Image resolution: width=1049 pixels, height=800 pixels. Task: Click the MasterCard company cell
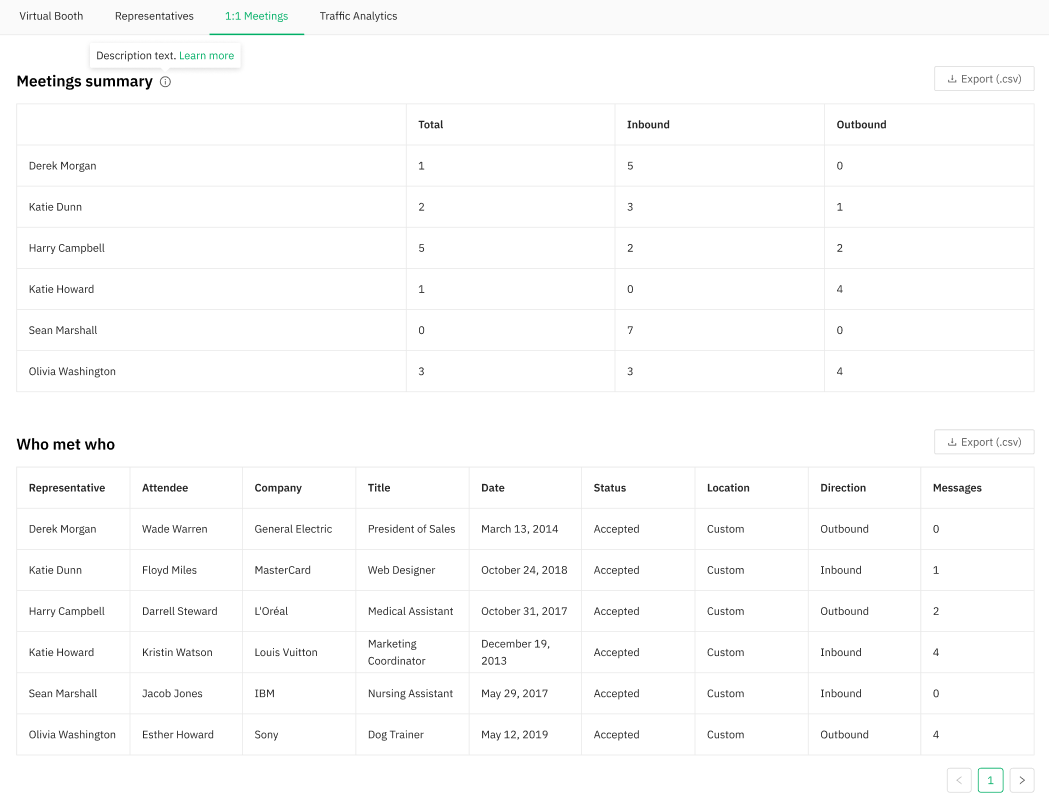(x=282, y=570)
